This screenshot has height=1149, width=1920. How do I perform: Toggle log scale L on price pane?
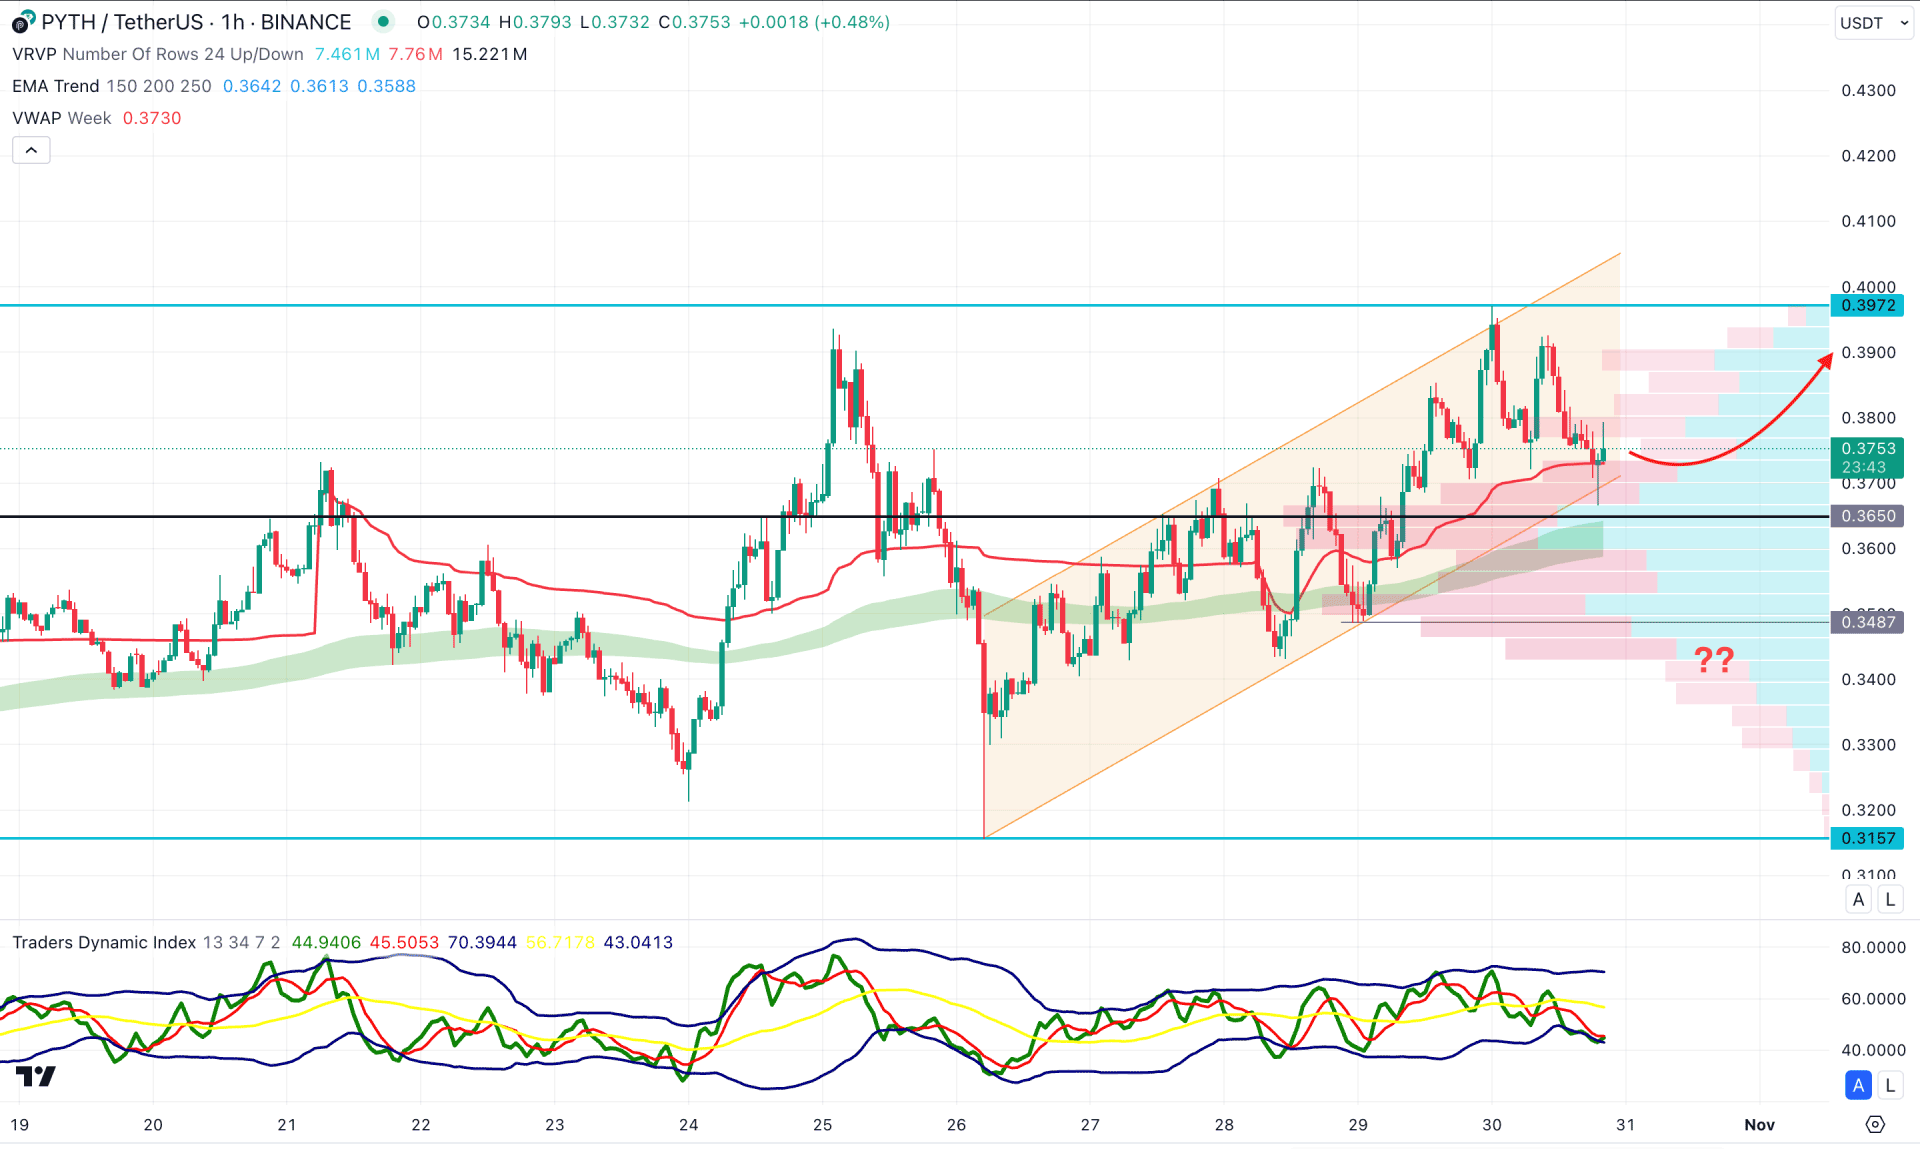pos(1889,899)
